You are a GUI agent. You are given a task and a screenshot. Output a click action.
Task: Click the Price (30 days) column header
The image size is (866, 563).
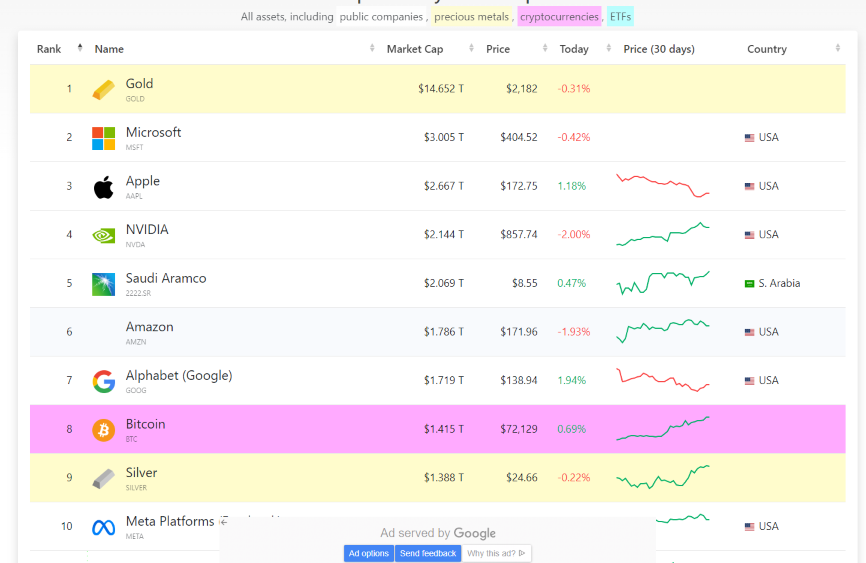[659, 49]
